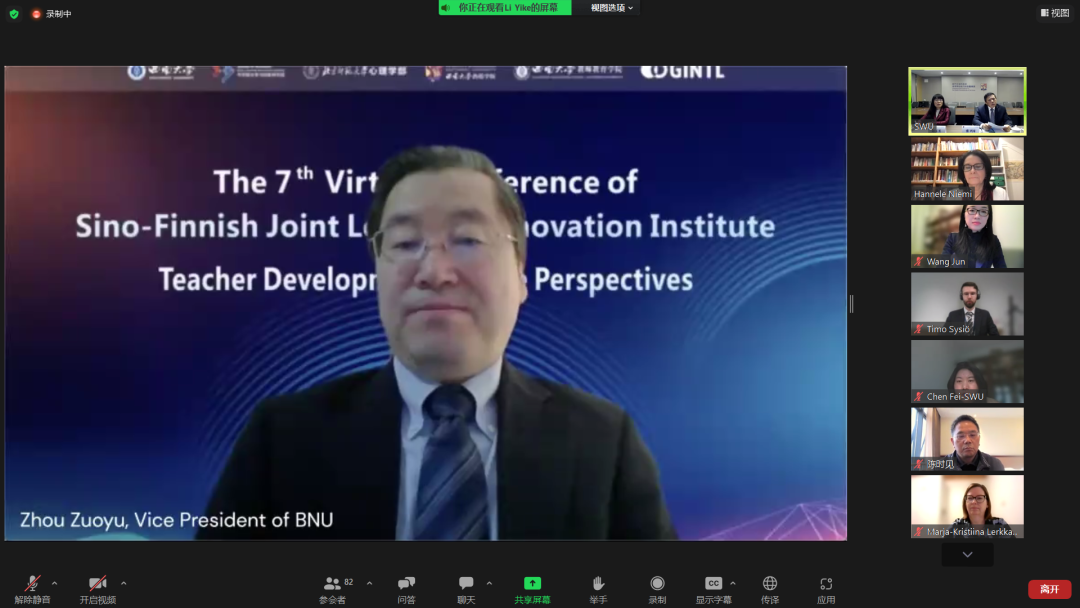Viewport: 1080px width, 608px height.
Task: Open the View menu in top-right corner
Action: coord(1054,13)
